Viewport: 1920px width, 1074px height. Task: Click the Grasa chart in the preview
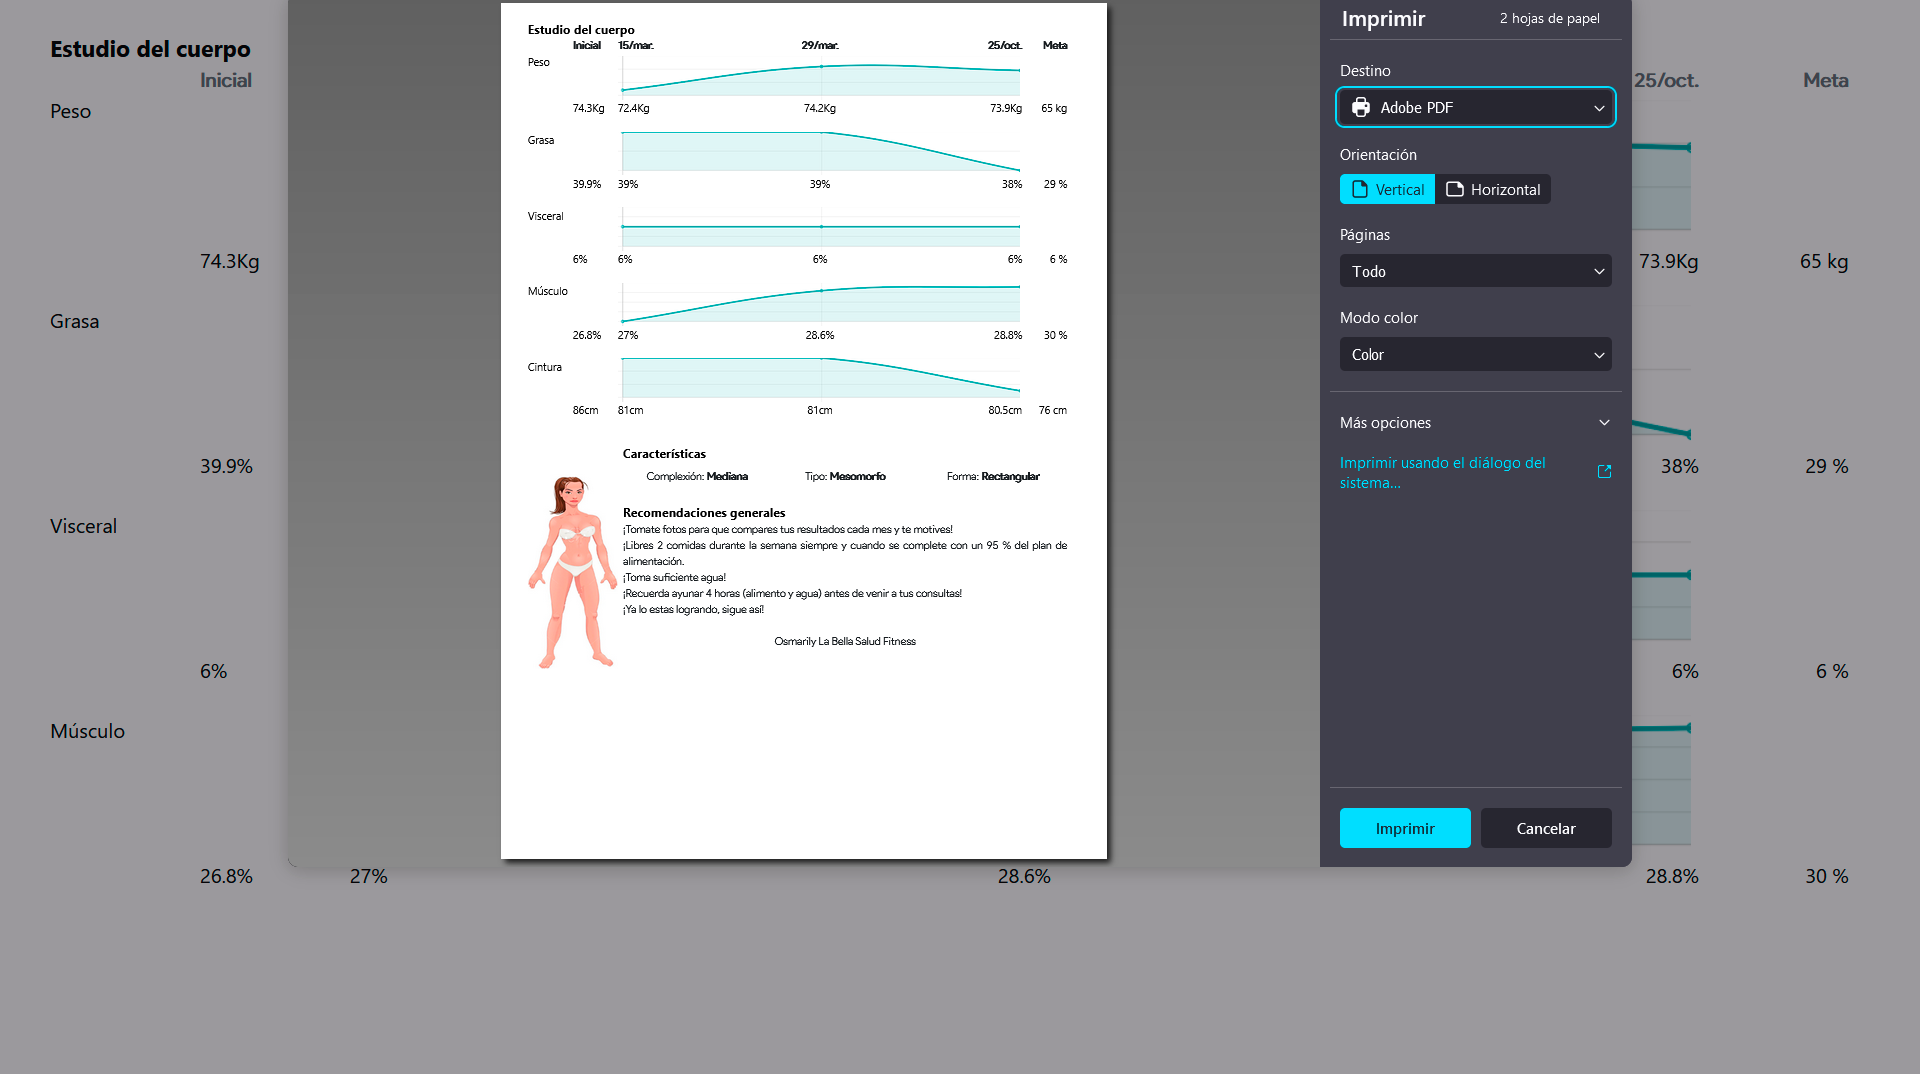pyautogui.click(x=820, y=151)
